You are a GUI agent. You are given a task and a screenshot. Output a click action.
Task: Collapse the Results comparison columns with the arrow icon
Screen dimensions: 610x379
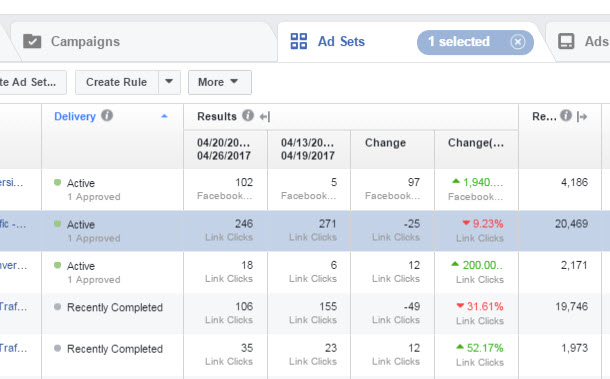point(265,116)
